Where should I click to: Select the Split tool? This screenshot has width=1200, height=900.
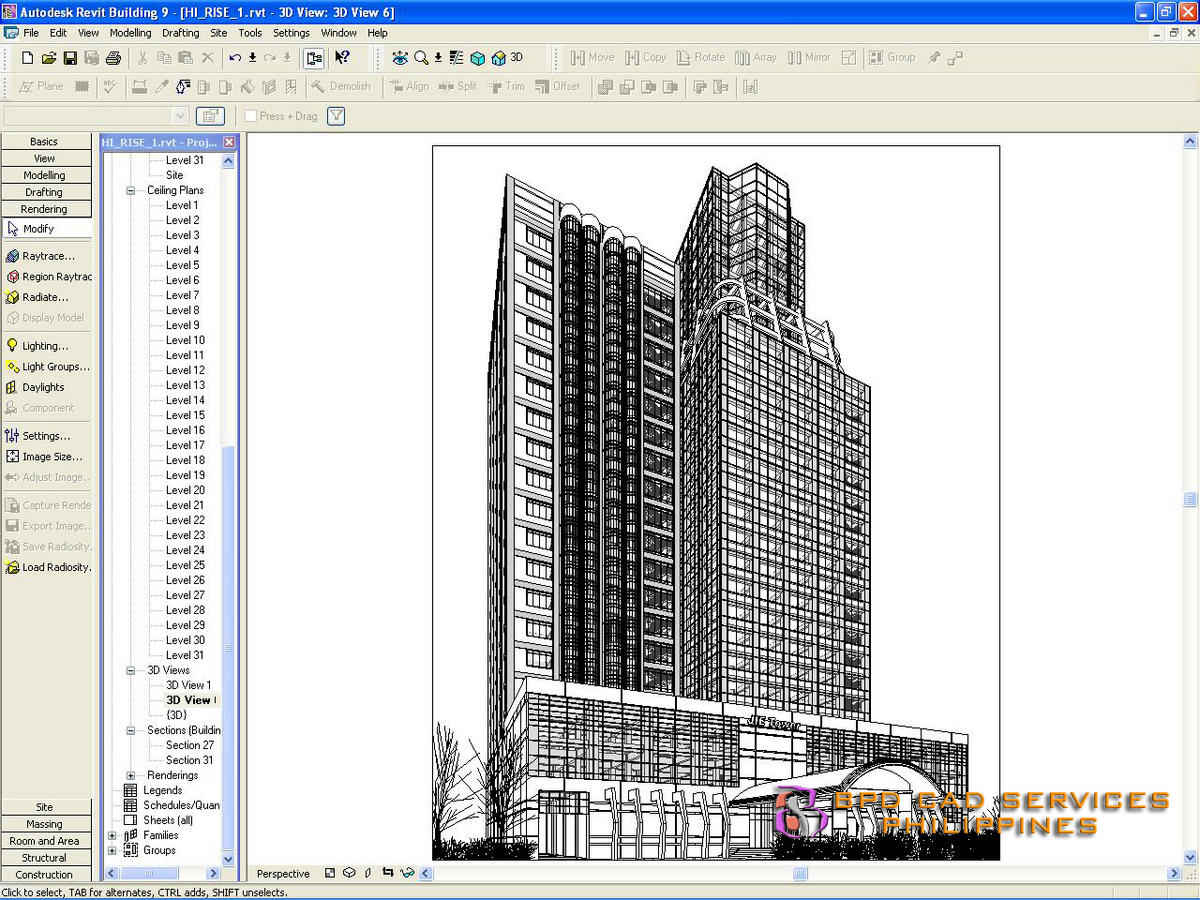point(460,87)
